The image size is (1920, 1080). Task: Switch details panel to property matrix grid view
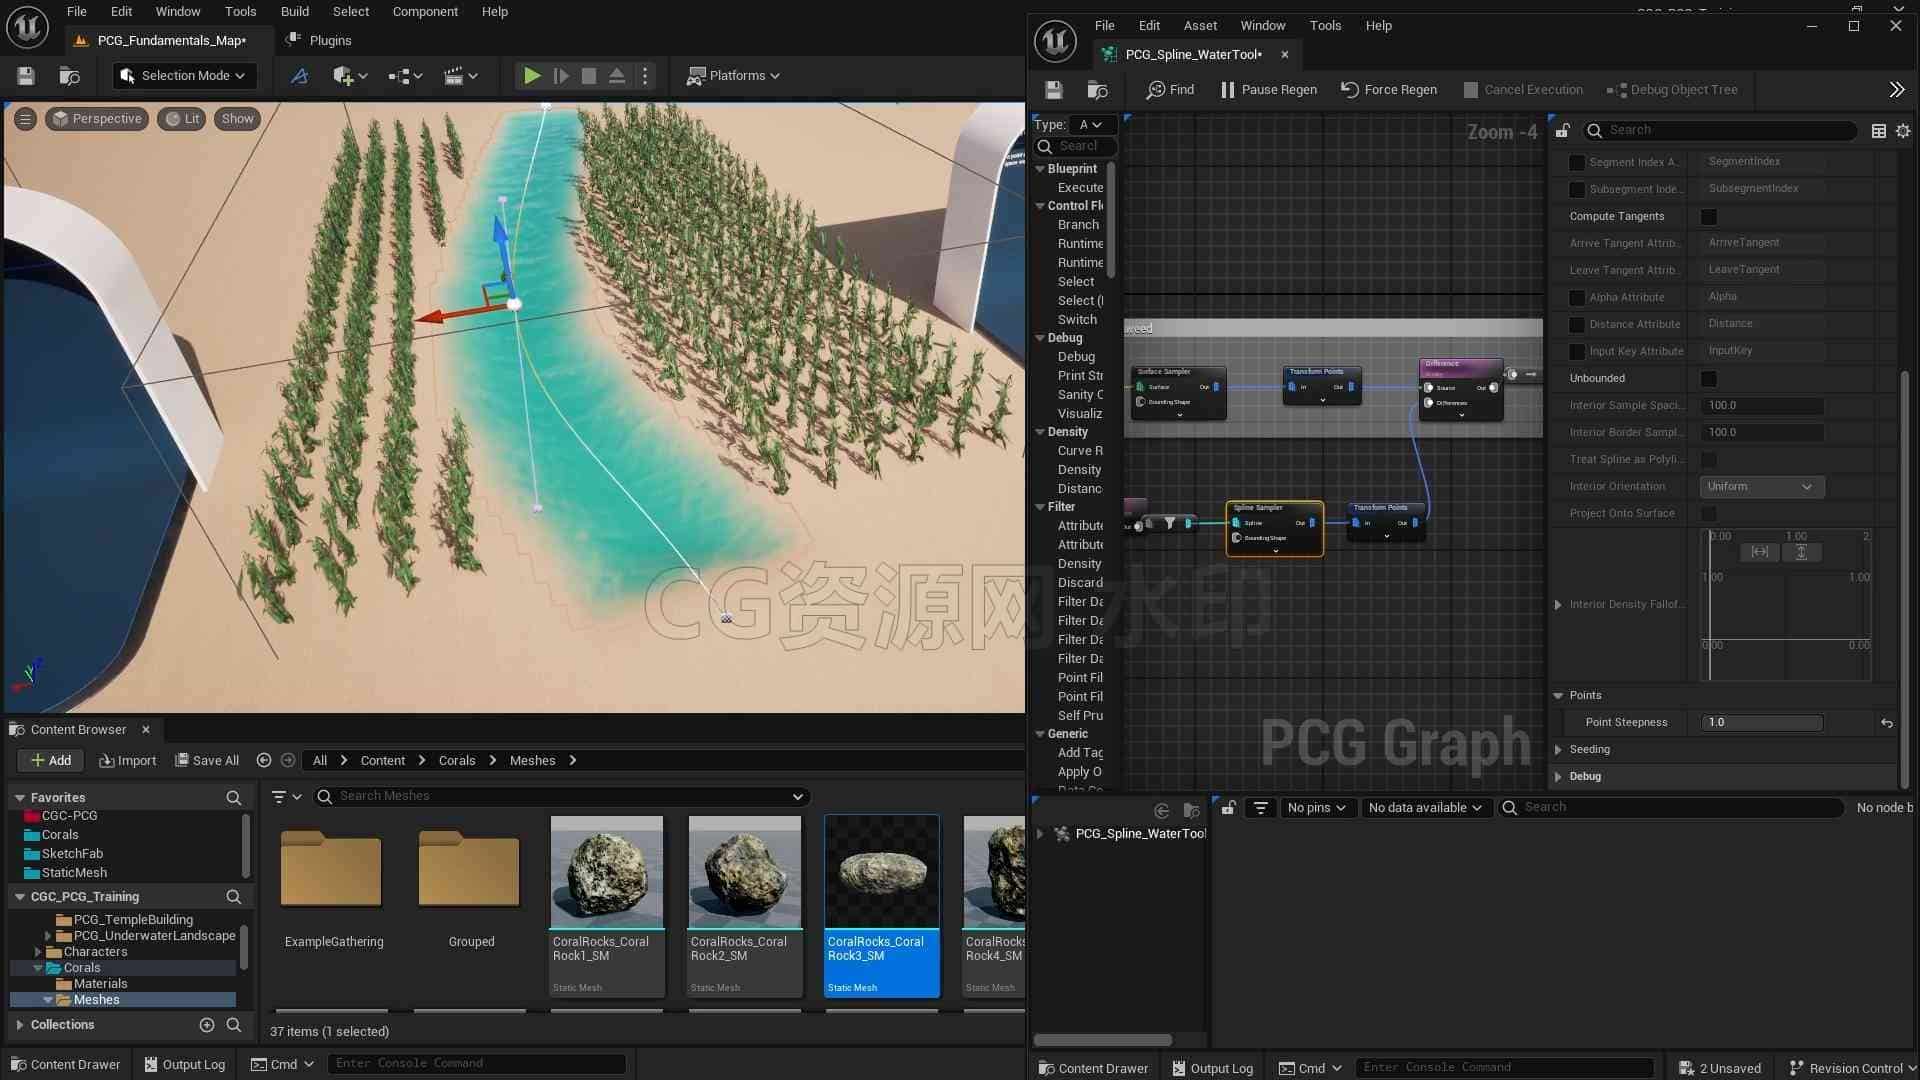point(1879,131)
